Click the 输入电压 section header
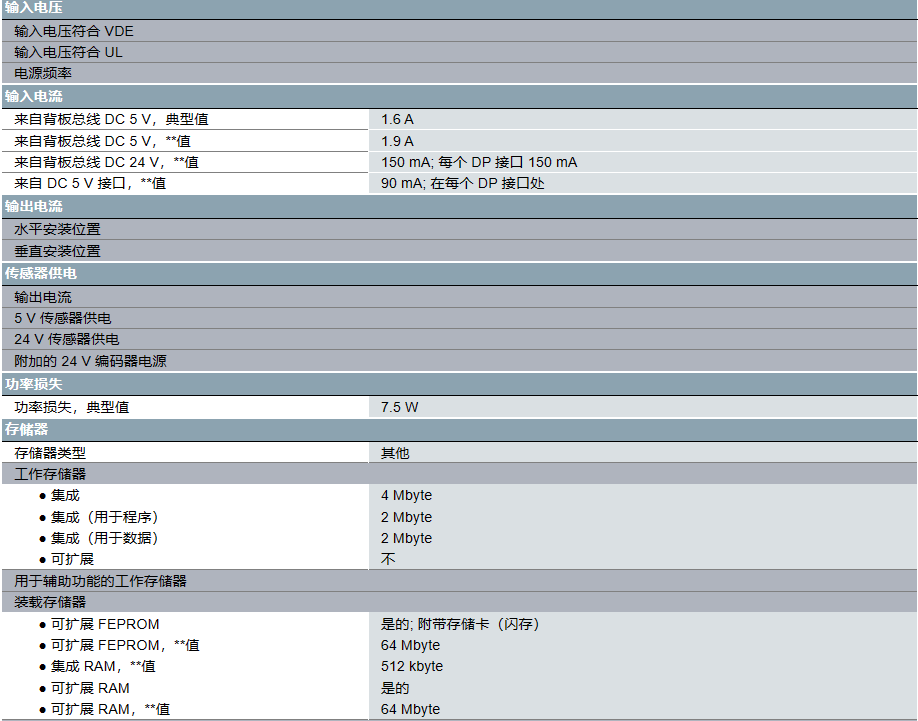 tap(34, 8)
